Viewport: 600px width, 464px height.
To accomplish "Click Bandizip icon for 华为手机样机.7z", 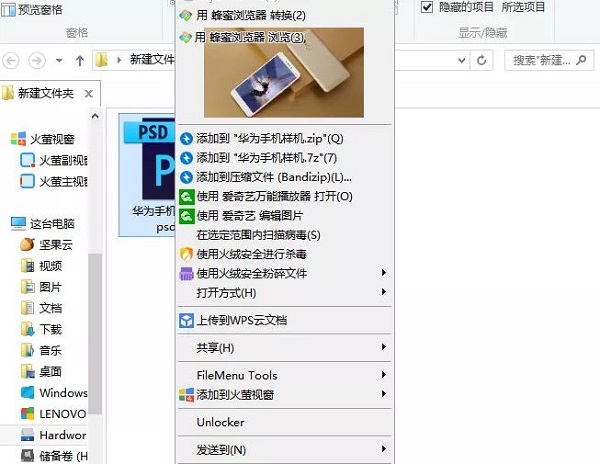I will click(186, 158).
